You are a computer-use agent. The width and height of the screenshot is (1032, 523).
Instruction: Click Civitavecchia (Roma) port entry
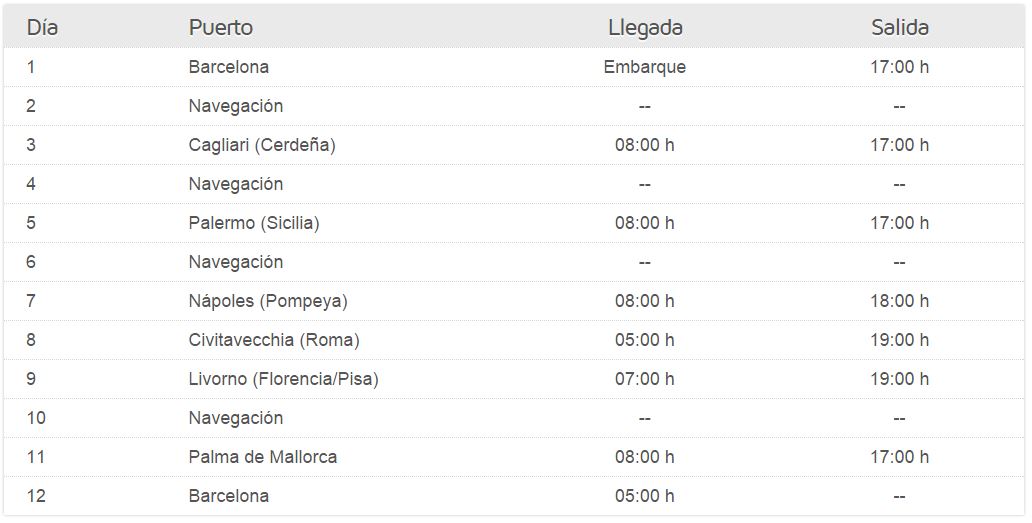pyautogui.click(x=274, y=340)
